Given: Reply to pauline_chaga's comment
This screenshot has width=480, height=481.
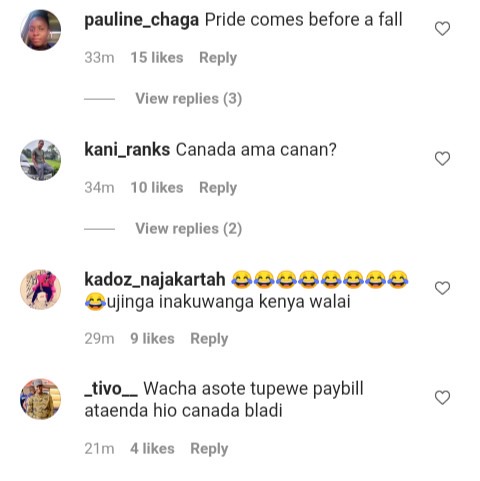Looking at the screenshot, I should [218, 58].
